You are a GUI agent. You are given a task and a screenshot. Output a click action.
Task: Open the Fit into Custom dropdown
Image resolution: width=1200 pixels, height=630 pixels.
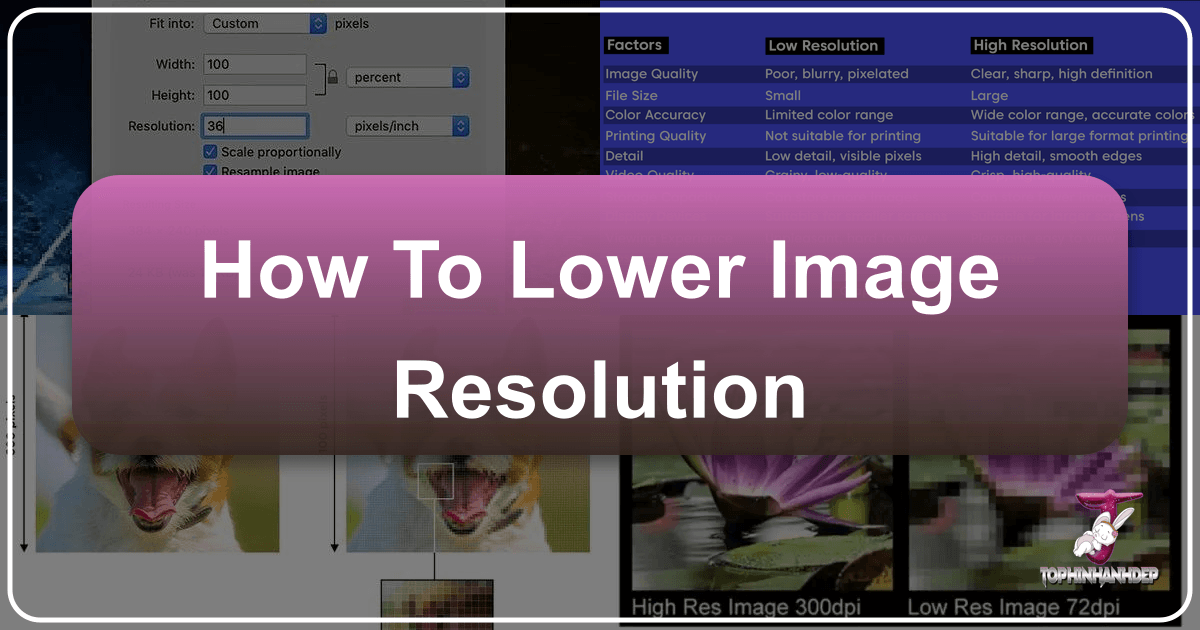coord(260,23)
